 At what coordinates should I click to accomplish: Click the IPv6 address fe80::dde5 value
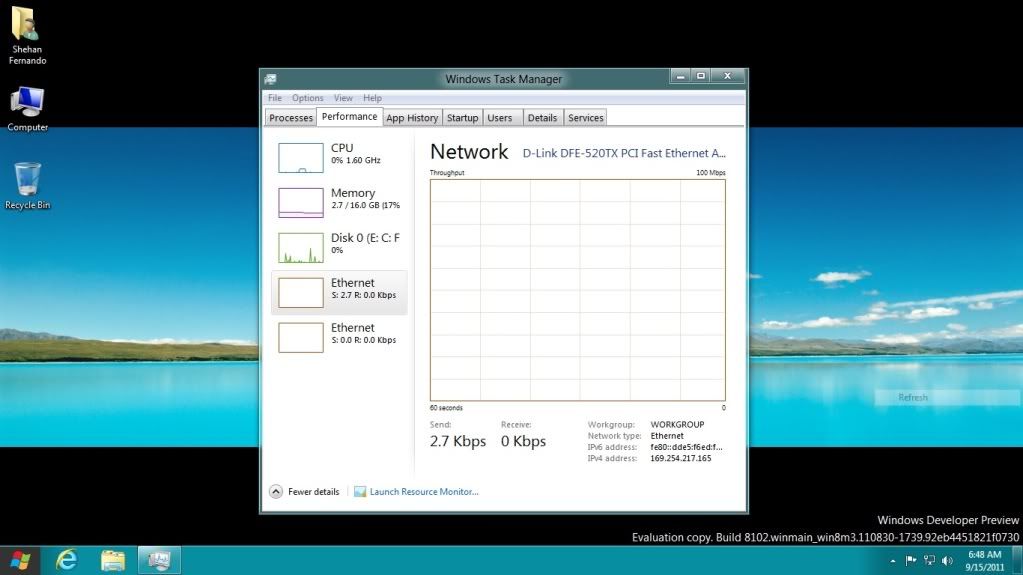[686, 447]
